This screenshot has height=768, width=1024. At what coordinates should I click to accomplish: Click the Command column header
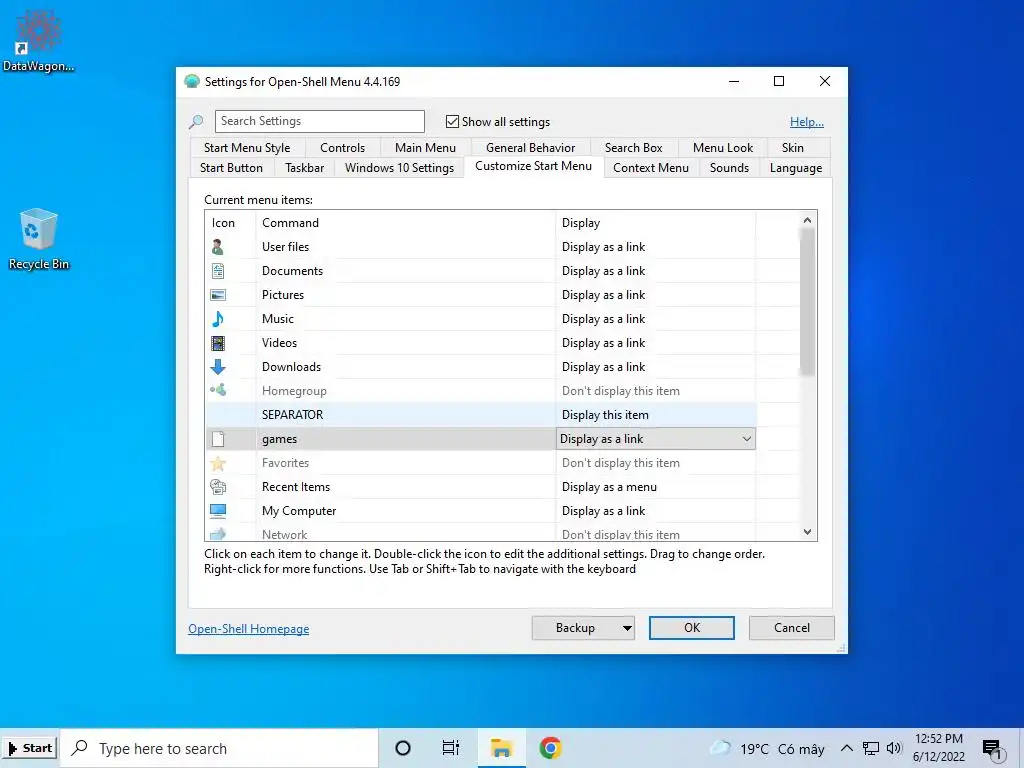406,223
